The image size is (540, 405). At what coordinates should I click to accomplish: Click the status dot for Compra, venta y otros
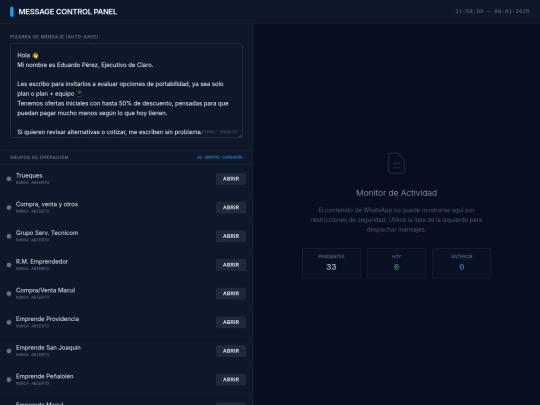coord(9,207)
